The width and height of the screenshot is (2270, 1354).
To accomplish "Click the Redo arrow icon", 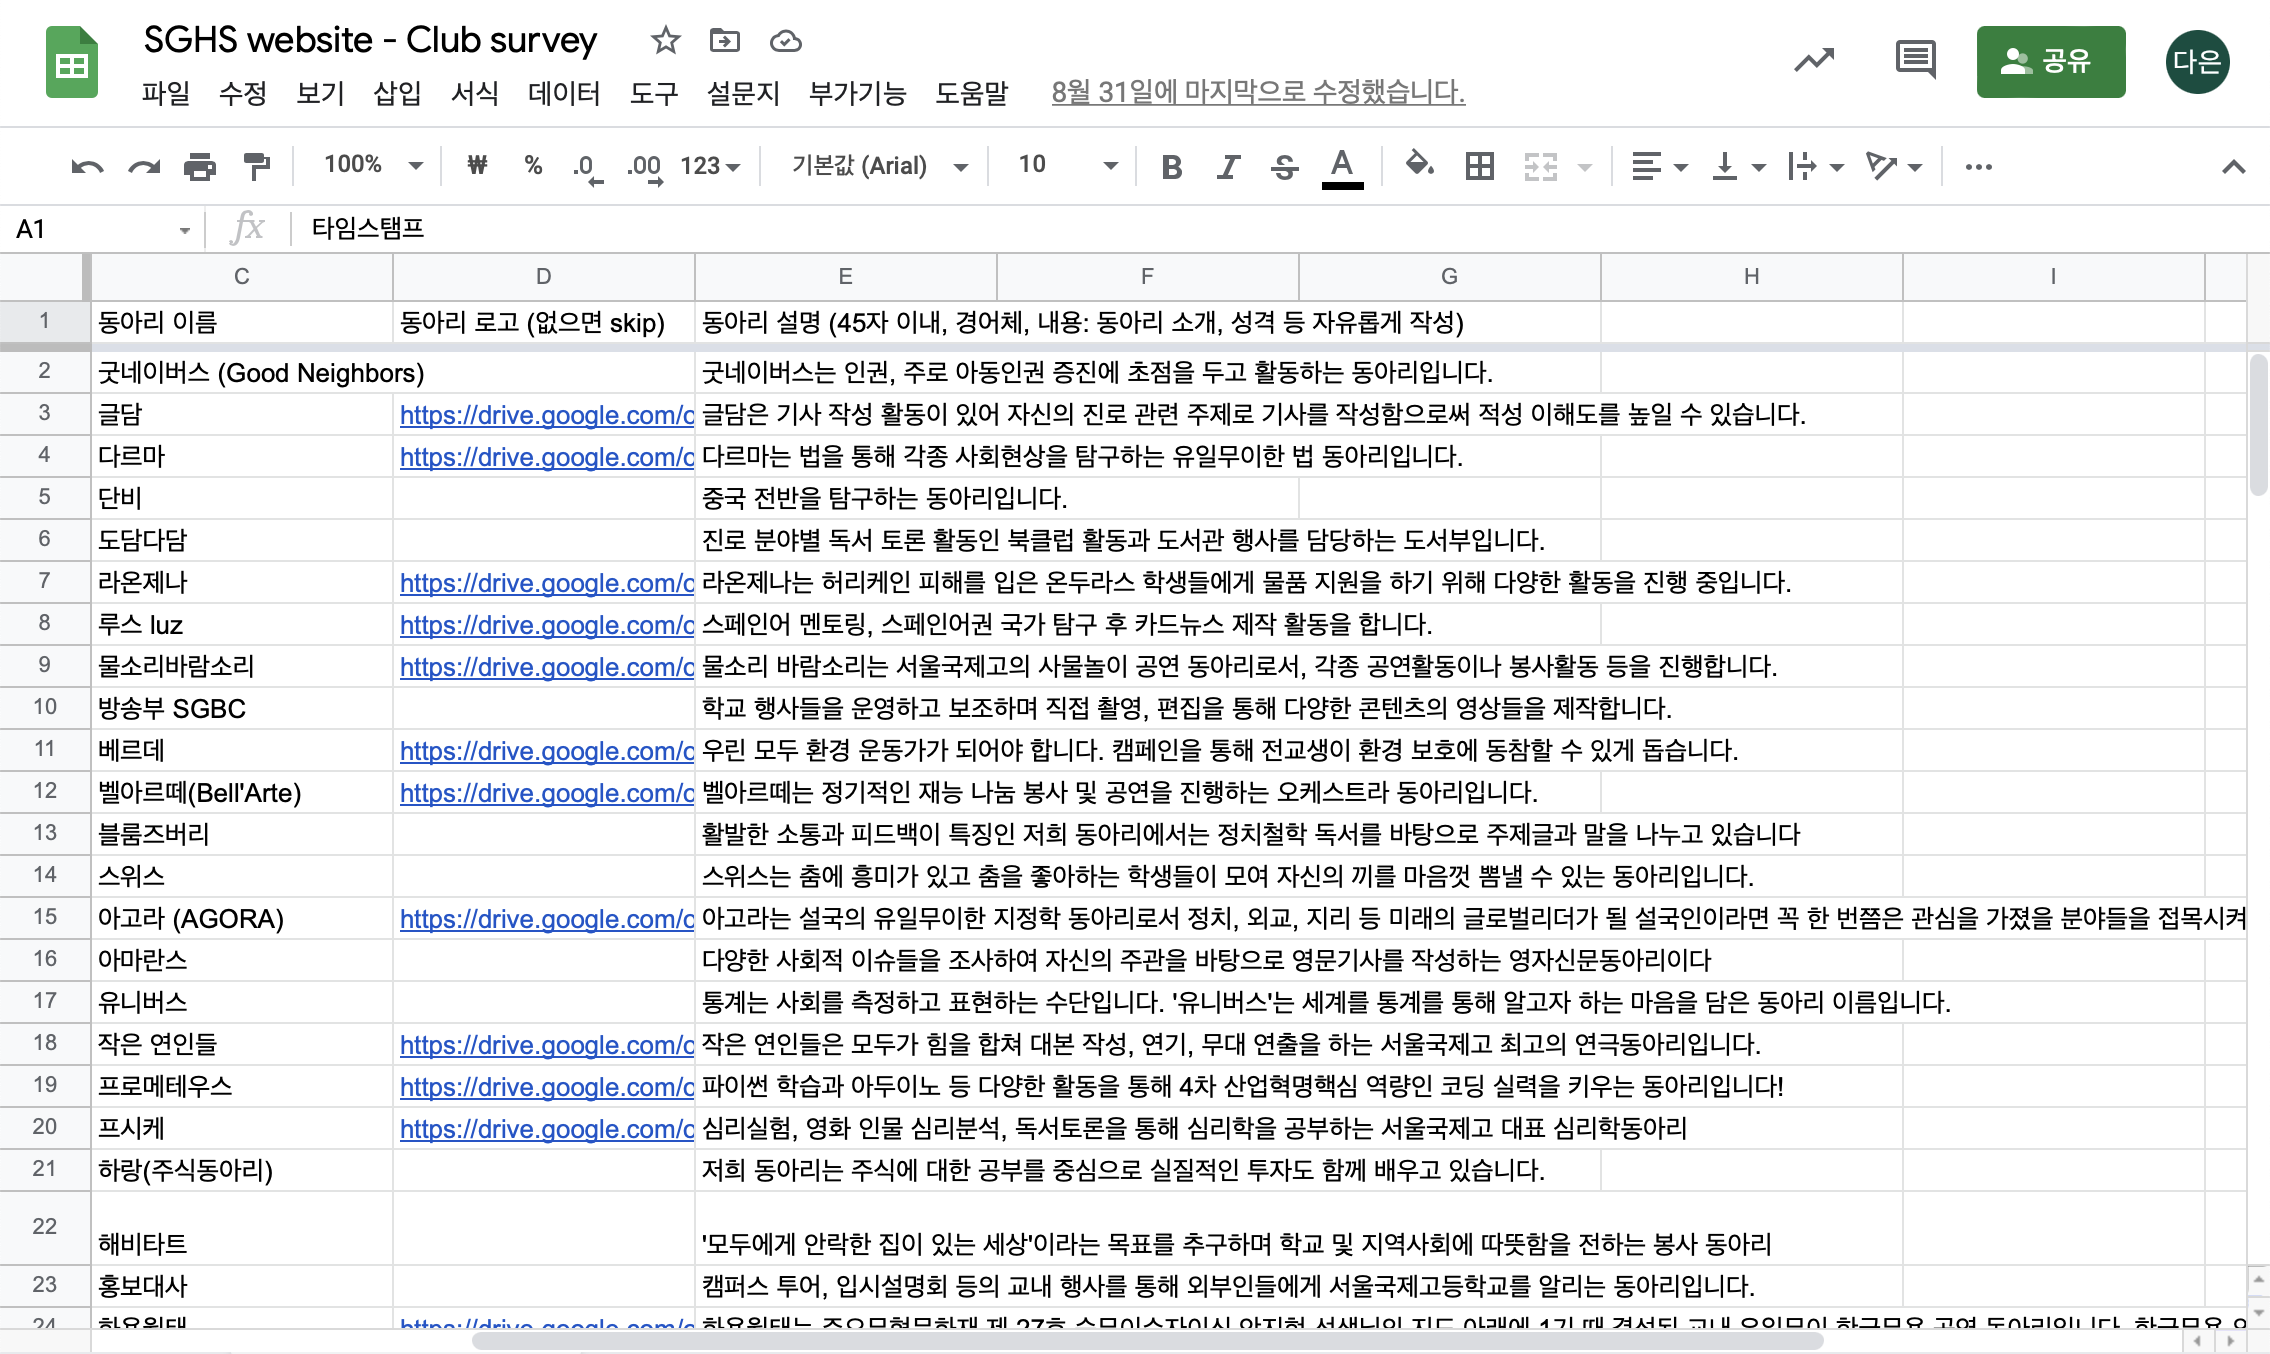I will tap(144, 166).
